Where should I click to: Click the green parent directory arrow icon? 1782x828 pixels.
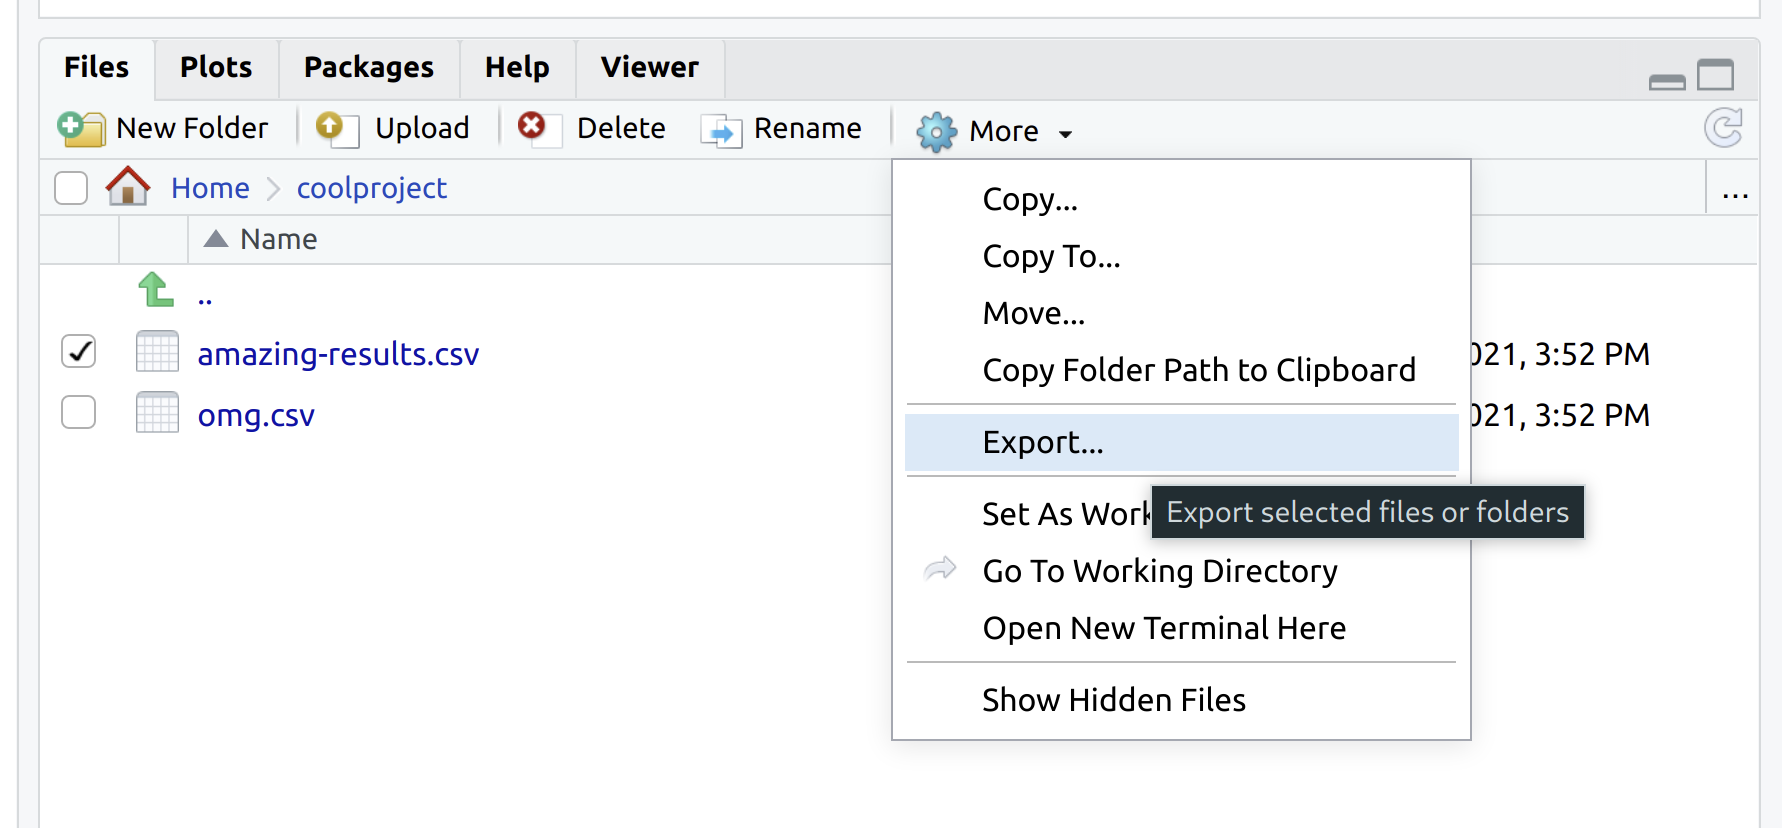coord(156,290)
